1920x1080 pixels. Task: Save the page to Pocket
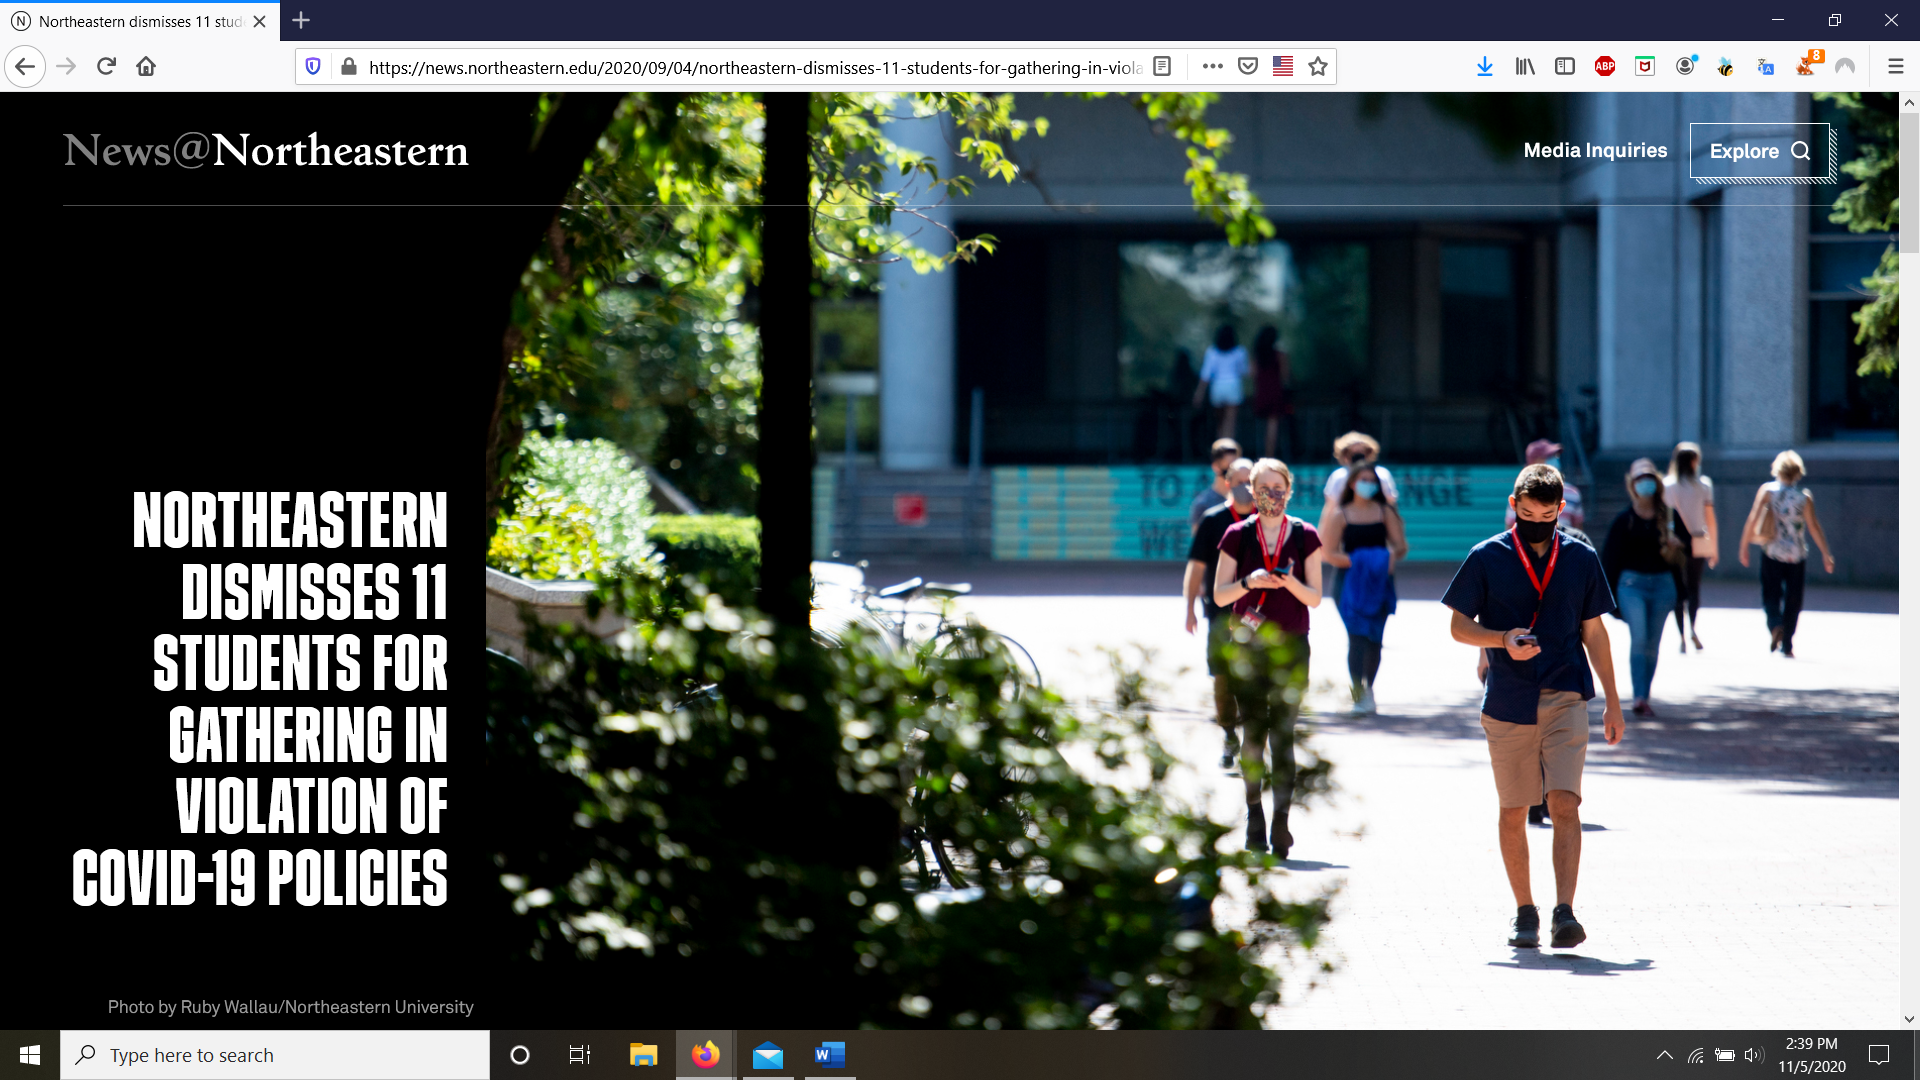pyautogui.click(x=1248, y=67)
